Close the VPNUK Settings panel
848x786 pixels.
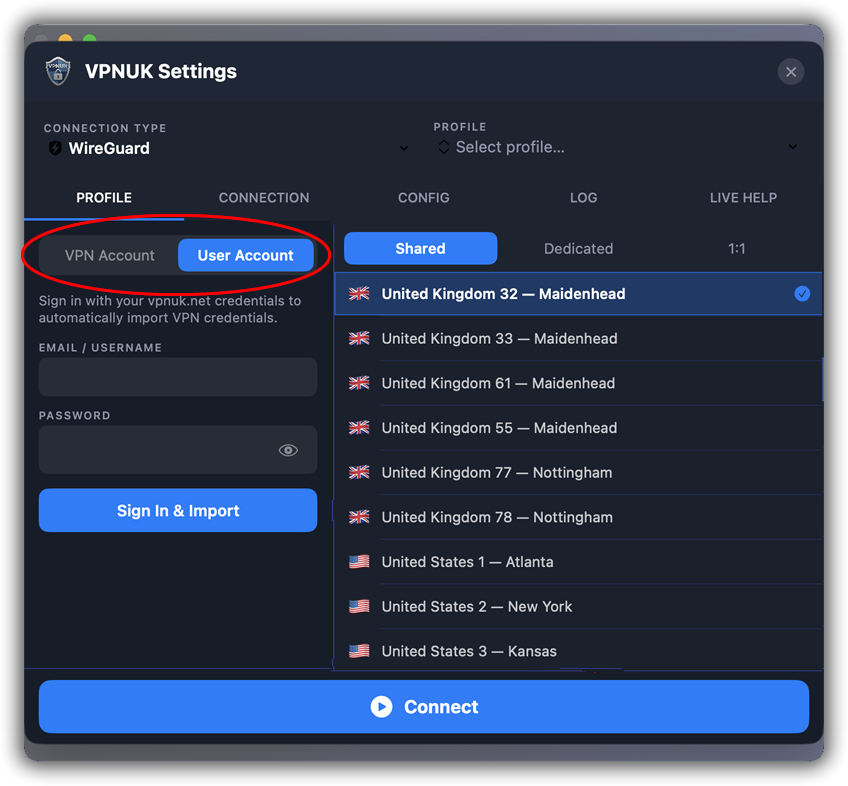coord(791,71)
